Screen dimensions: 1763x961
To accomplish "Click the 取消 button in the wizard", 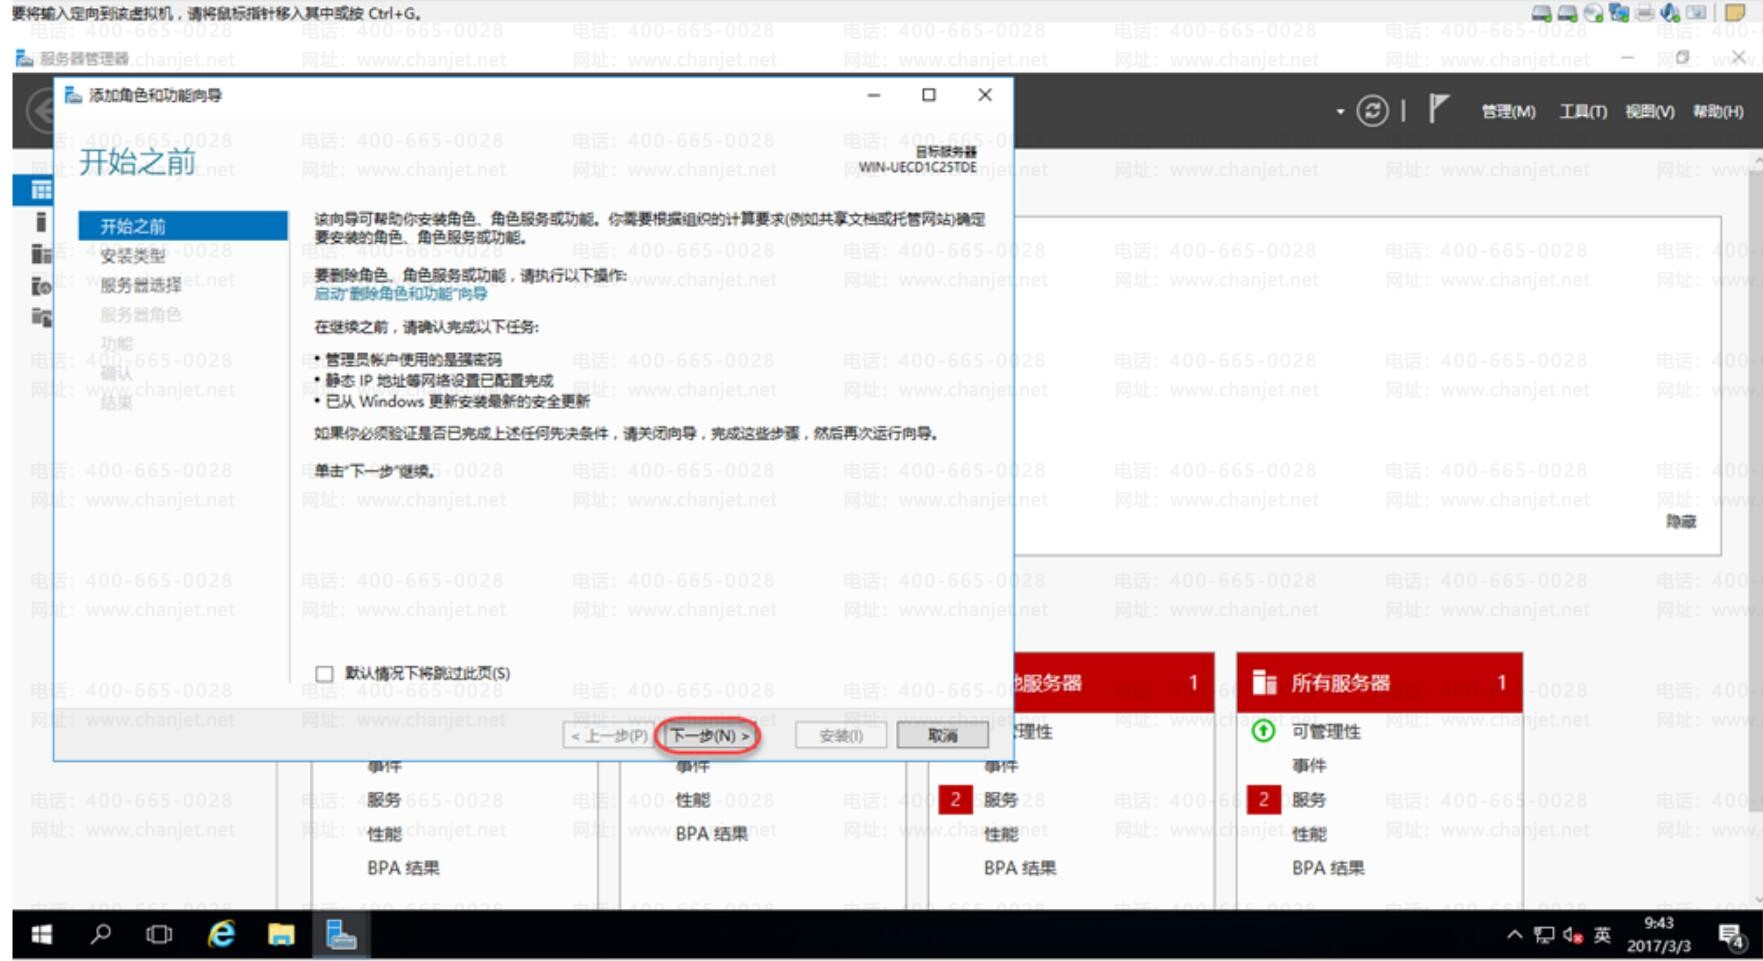I will tap(942, 736).
